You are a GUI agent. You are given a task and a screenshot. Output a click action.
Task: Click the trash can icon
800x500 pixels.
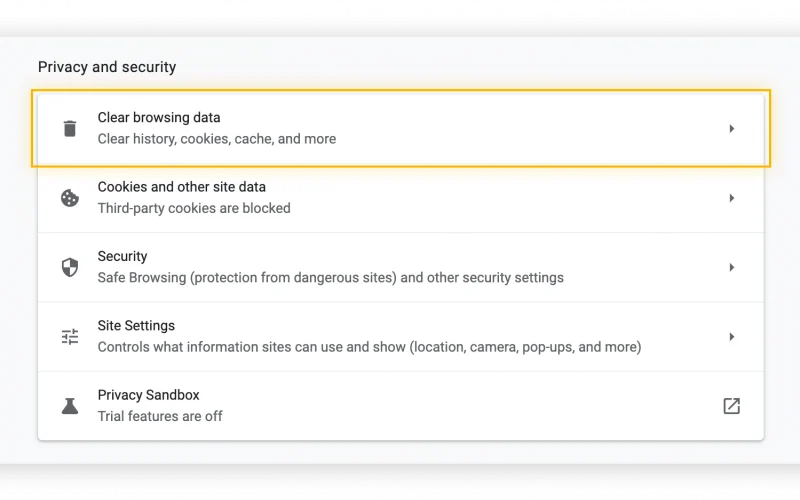(70, 128)
